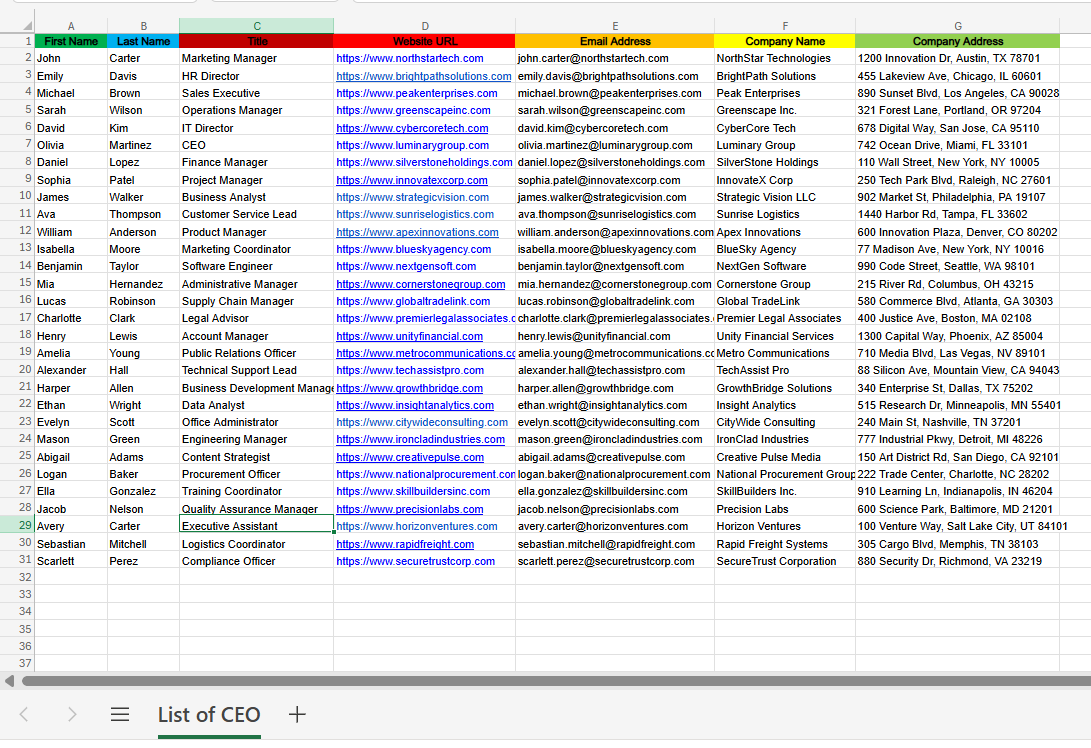Add a new sheet with plus icon

297,714
